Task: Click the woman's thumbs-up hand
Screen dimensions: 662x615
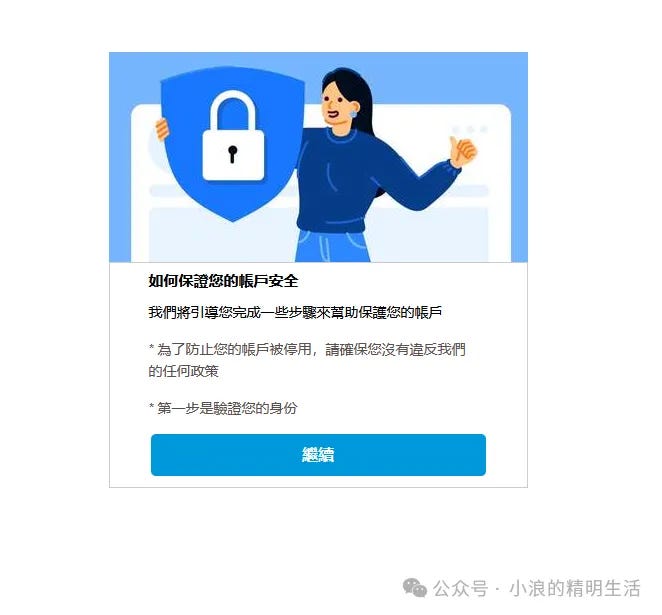Action: 463,152
